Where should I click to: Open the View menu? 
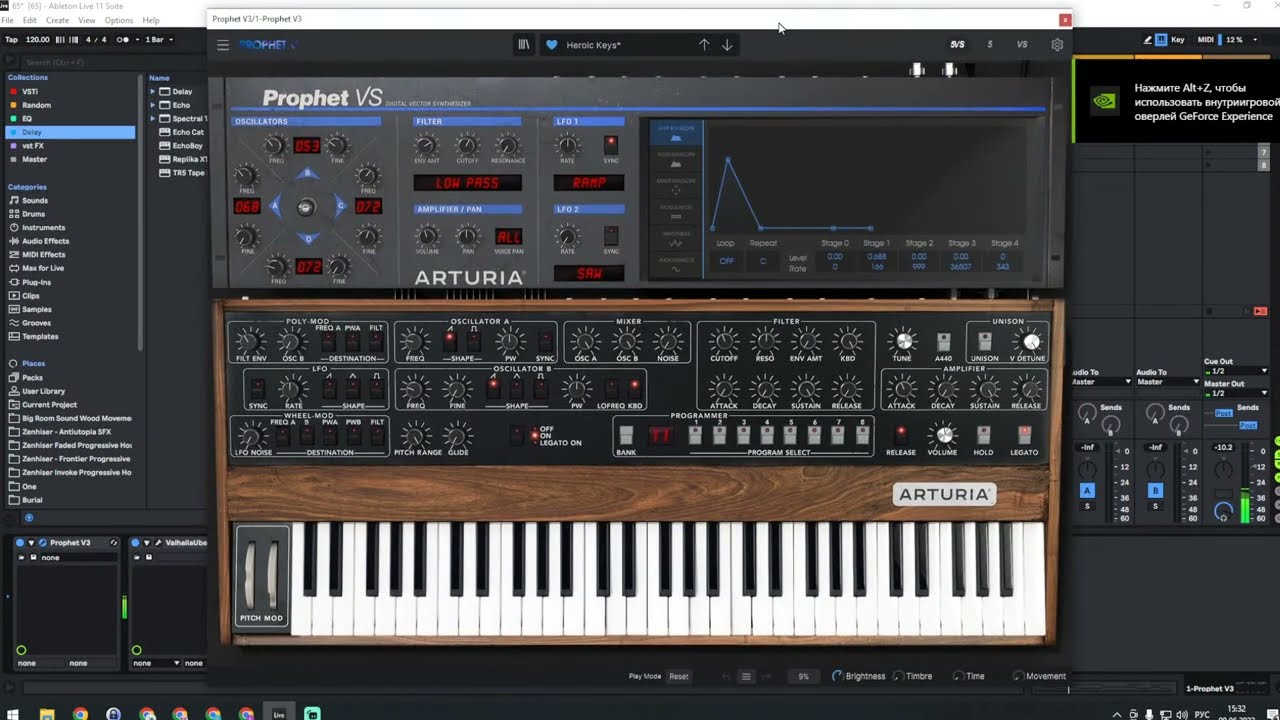click(87, 20)
